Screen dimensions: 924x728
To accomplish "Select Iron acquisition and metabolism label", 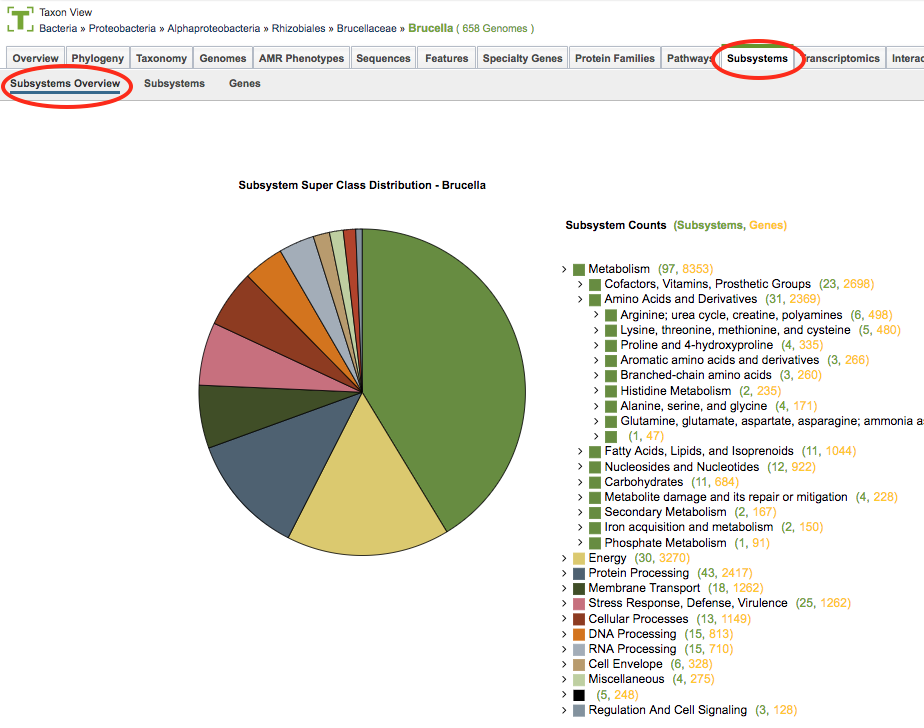I will (x=688, y=527).
